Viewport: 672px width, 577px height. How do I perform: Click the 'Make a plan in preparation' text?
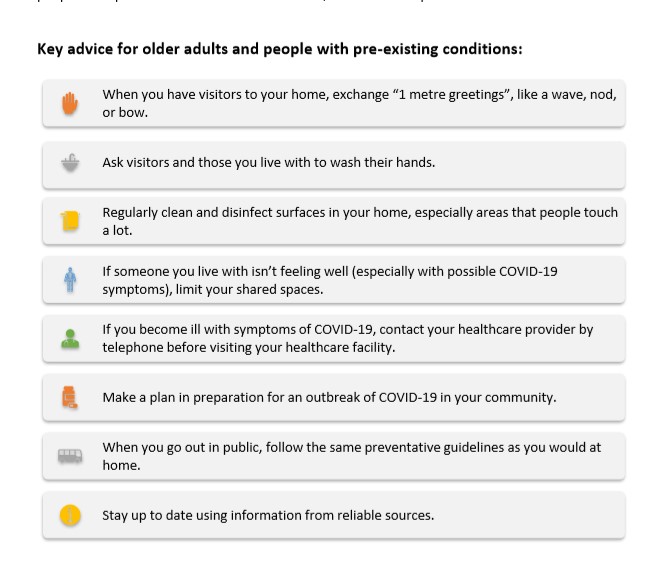click(x=329, y=397)
